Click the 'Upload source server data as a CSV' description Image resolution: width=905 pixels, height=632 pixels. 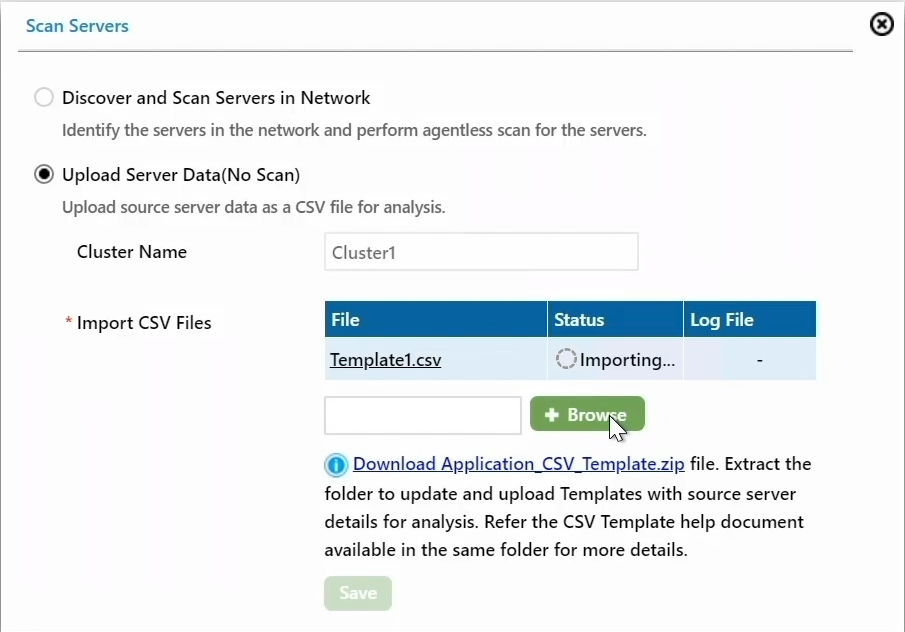(253, 207)
